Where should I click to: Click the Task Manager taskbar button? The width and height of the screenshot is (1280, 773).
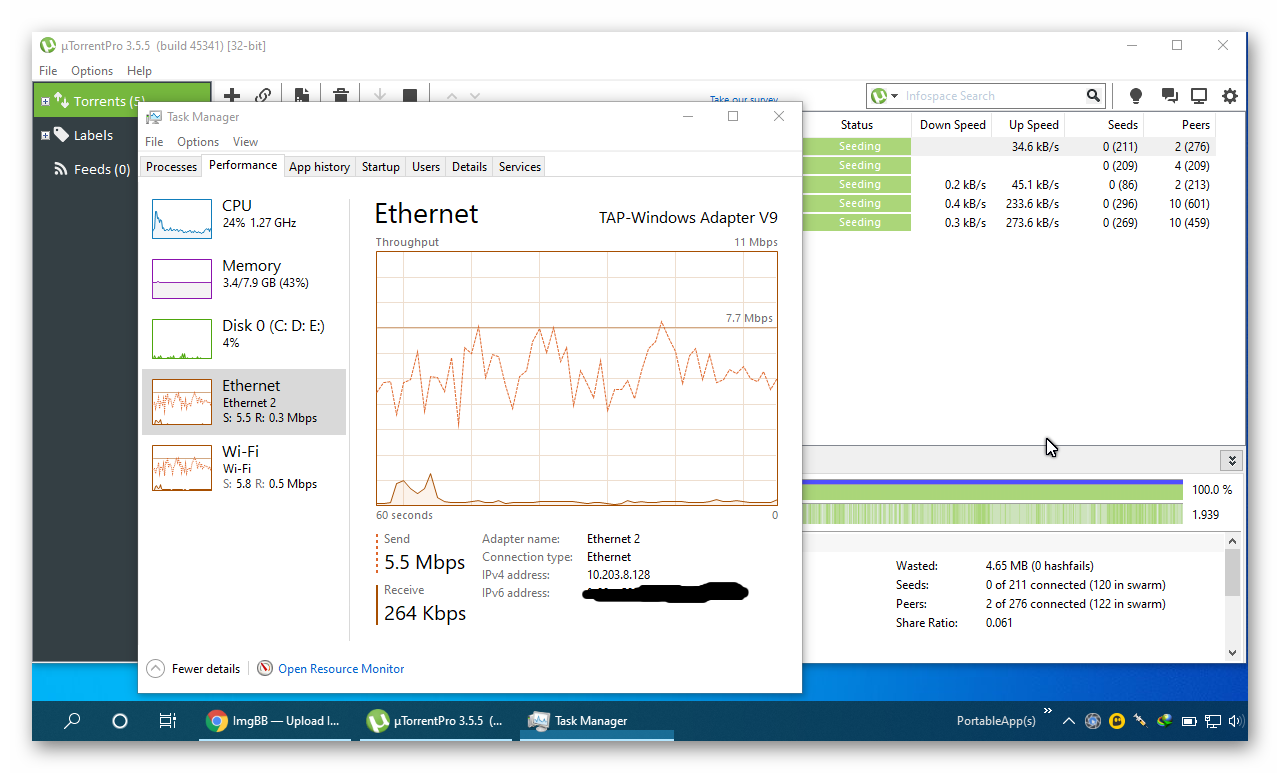click(596, 720)
